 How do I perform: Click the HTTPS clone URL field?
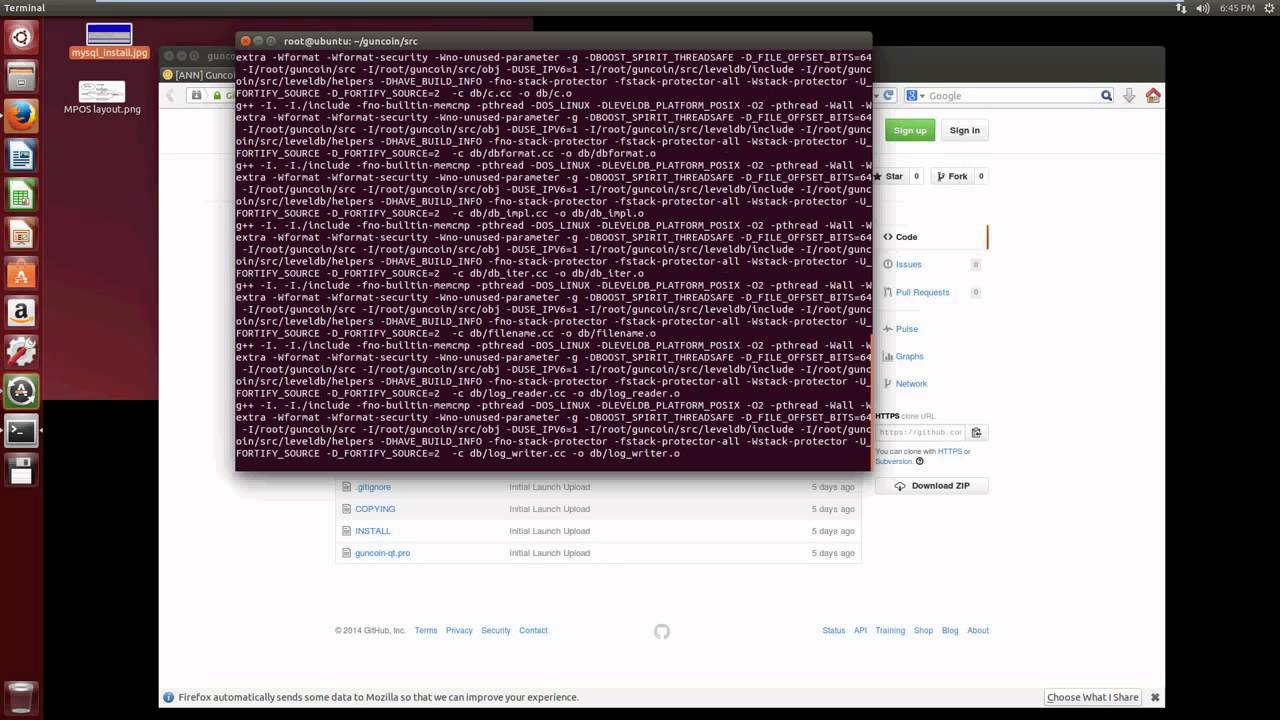[x=920, y=432]
